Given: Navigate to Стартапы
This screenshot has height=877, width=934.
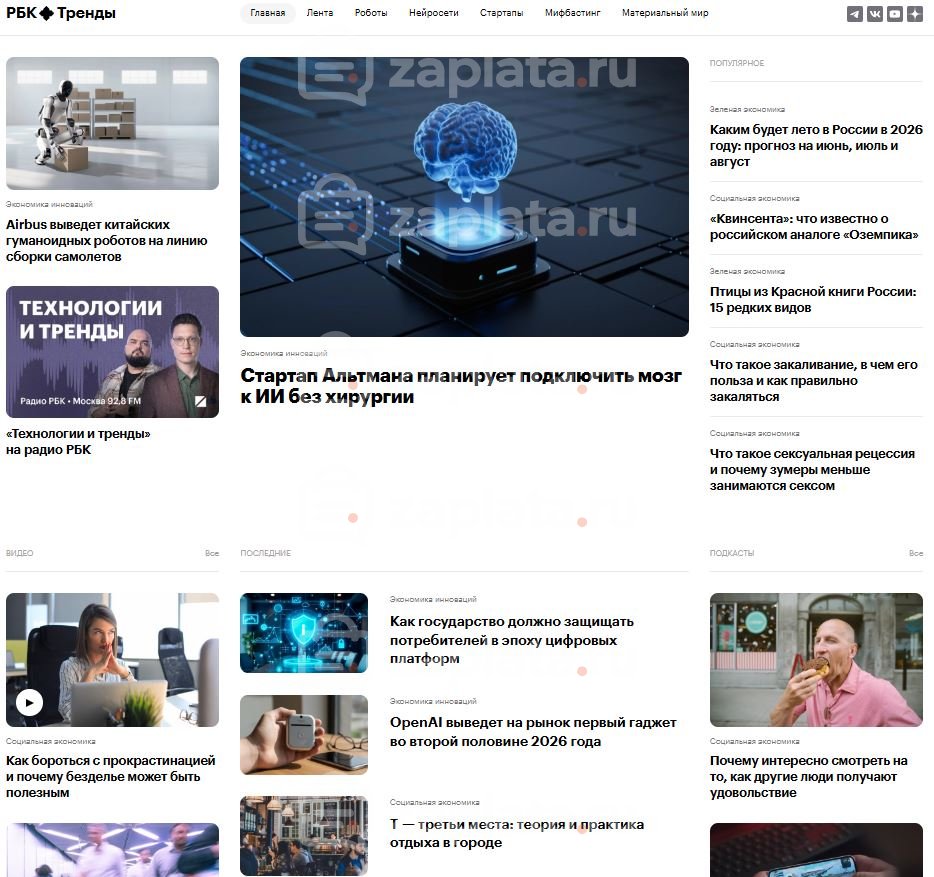Looking at the screenshot, I should 502,13.
